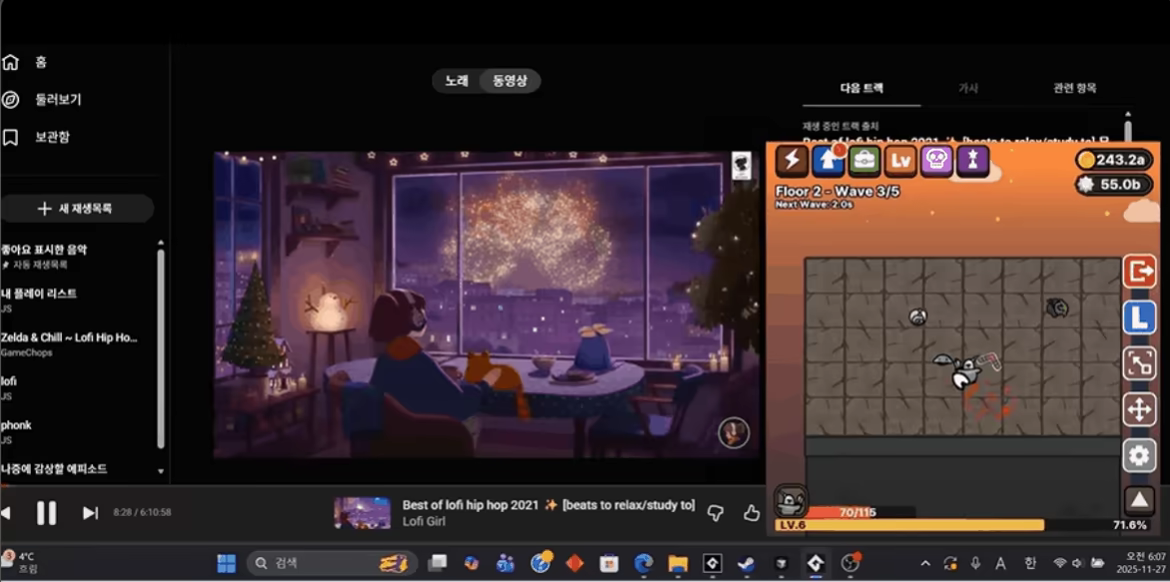The image size is (1170, 582).
Task: Switch to 노래 mode
Action: pos(457,81)
